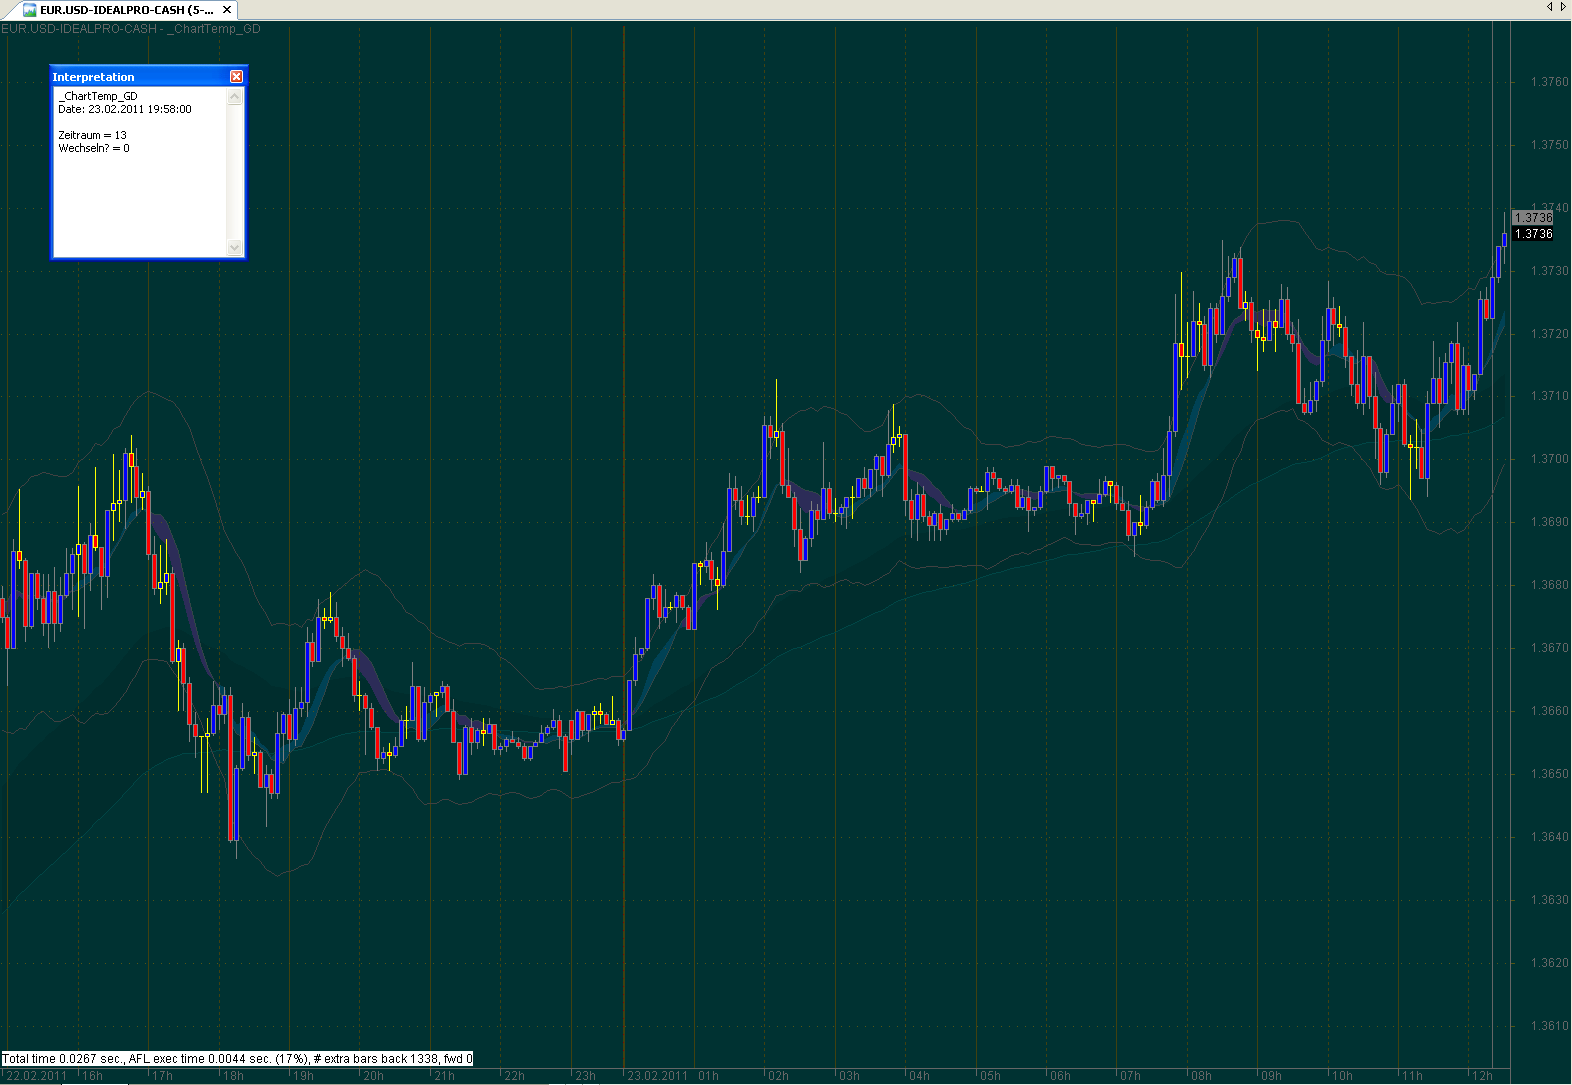Image resolution: width=1572 pixels, height=1085 pixels.
Task: Click the 05h label on the time axis
Action: pos(990,1076)
